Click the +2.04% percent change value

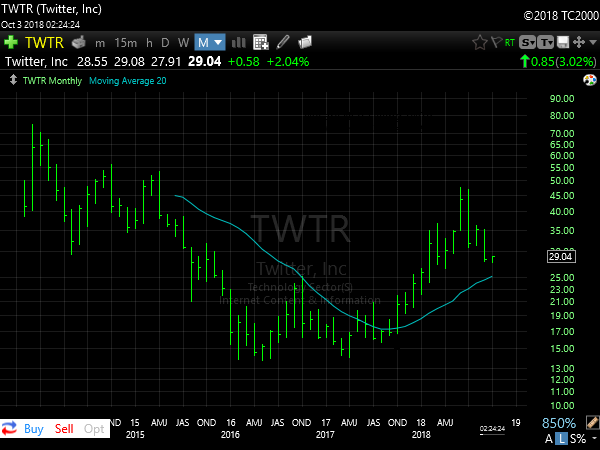pyautogui.click(x=288, y=62)
